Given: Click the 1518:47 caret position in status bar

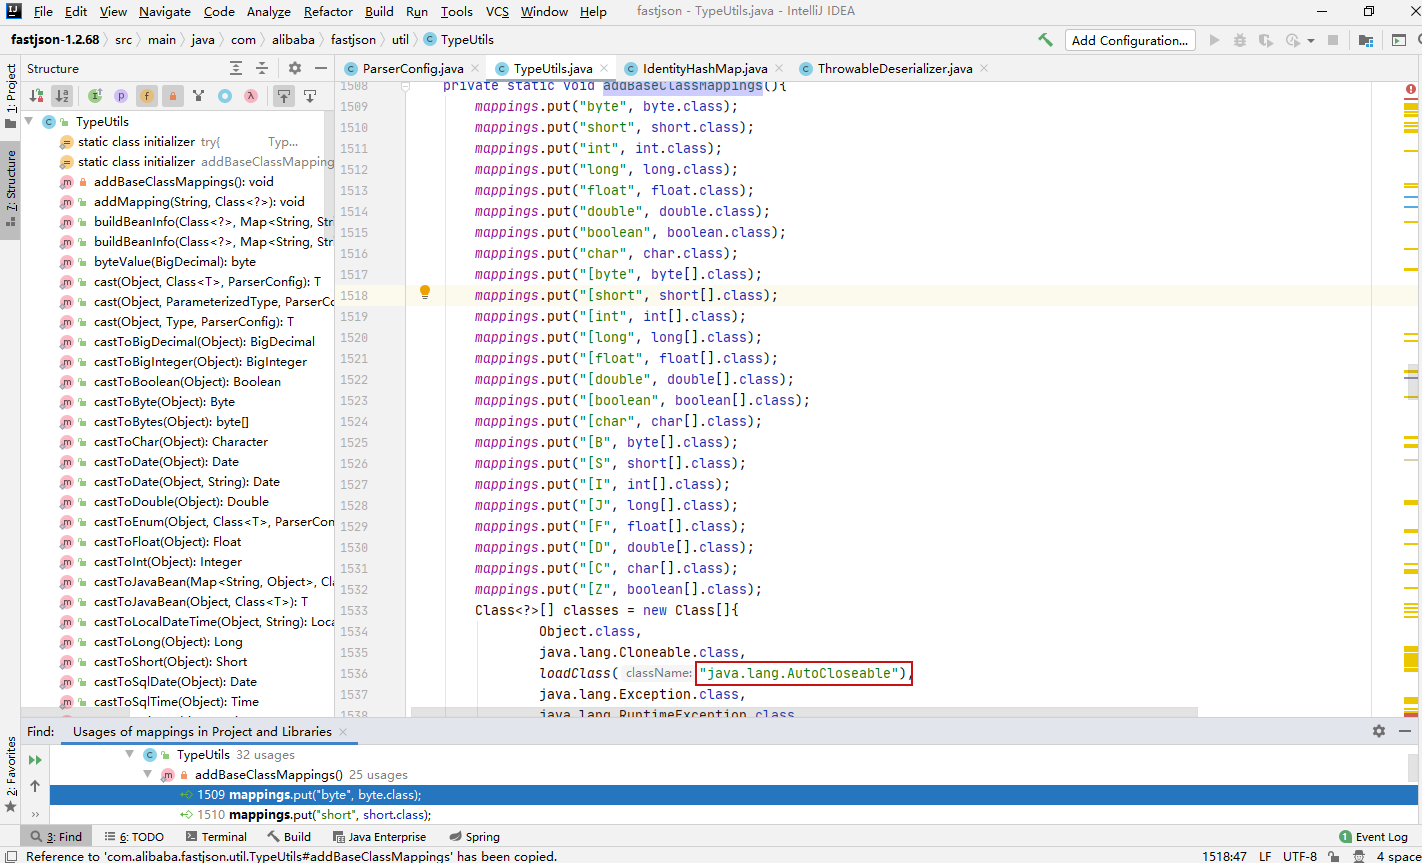Looking at the screenshot, I should (1223, 856).
